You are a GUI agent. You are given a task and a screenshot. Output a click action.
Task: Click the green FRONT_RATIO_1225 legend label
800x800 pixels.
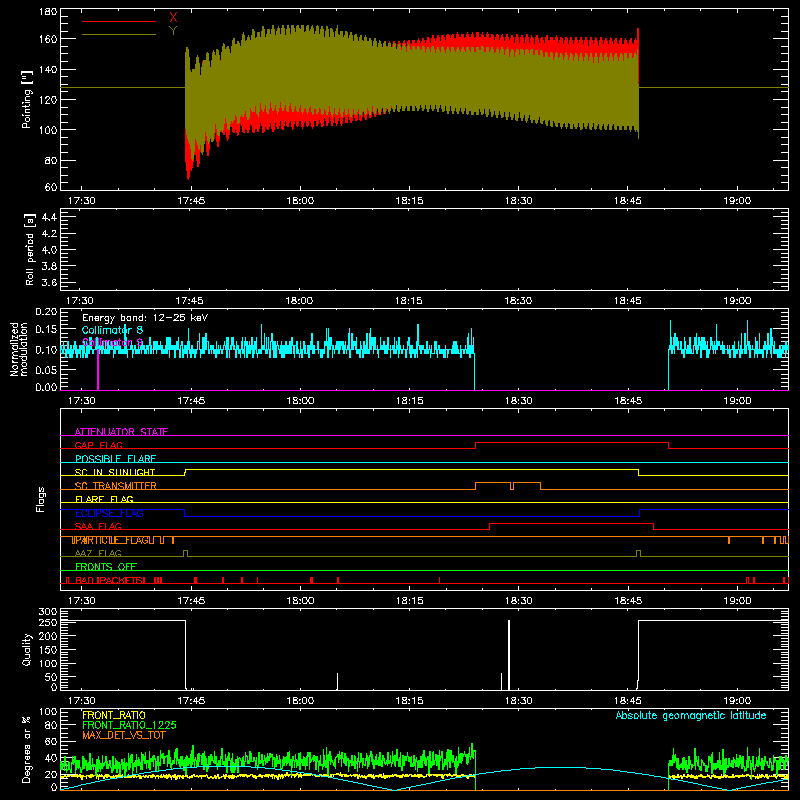point(130,725)
